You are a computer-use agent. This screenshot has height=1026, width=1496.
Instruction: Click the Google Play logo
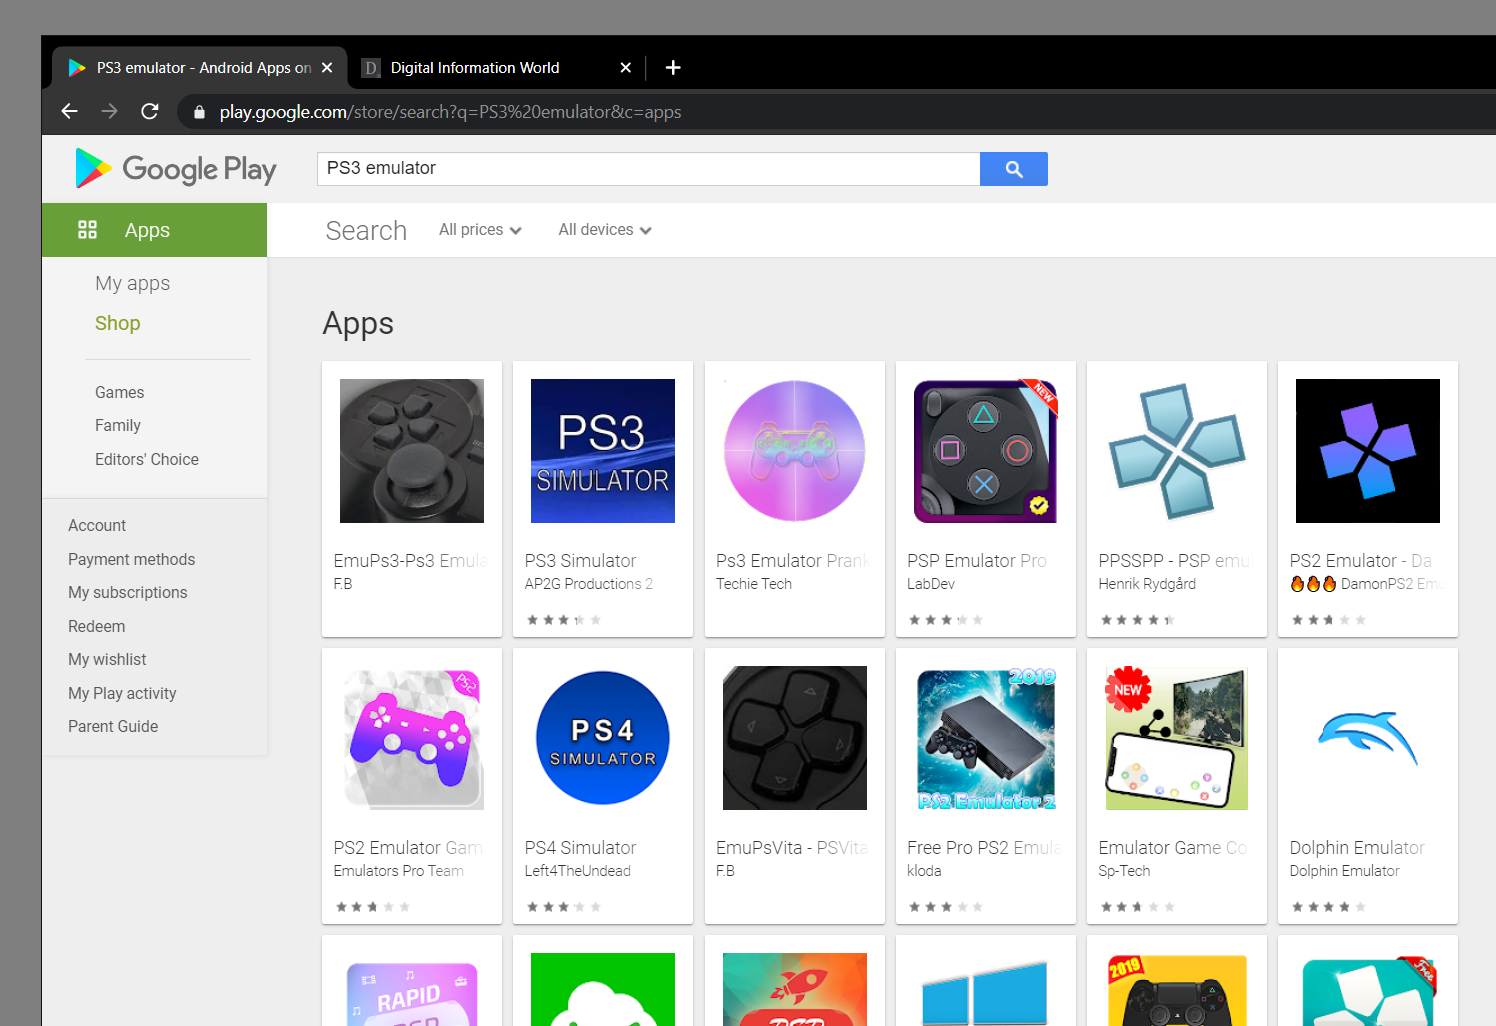pos(176,168)
